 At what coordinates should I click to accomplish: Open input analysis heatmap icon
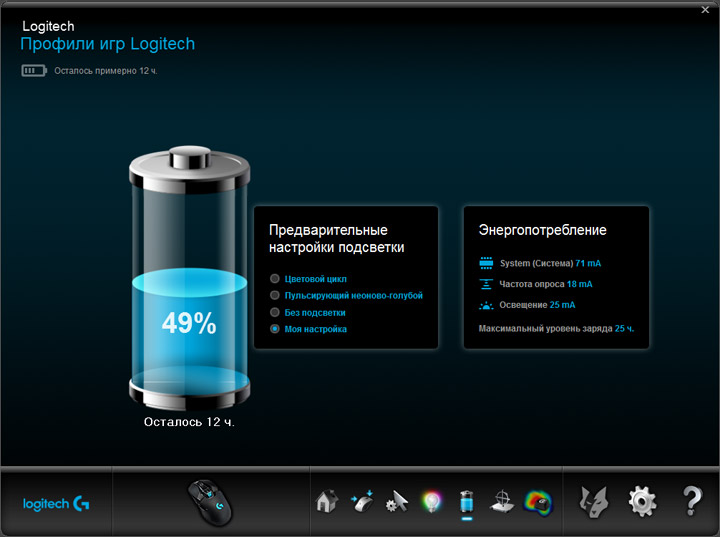click(x=538, y=502)
